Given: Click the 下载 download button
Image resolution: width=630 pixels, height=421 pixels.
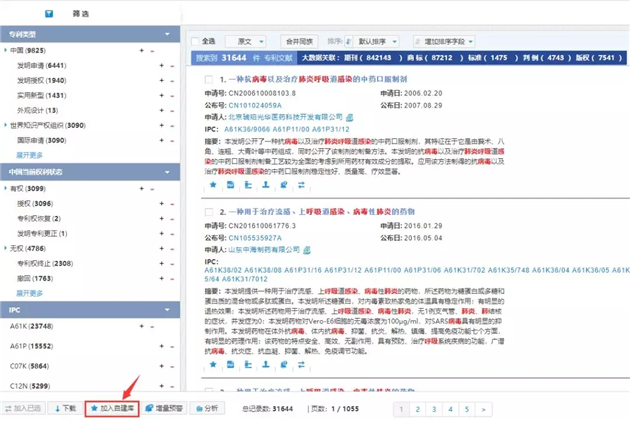Looking at the screenshot, I should tap(64, 408).
